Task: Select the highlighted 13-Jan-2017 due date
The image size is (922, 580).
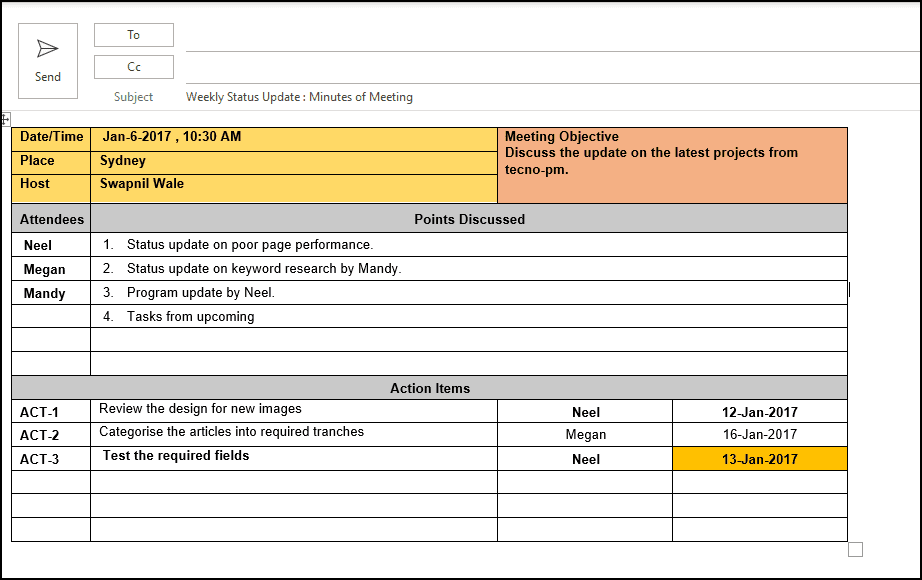Action: tap(759, 458)
